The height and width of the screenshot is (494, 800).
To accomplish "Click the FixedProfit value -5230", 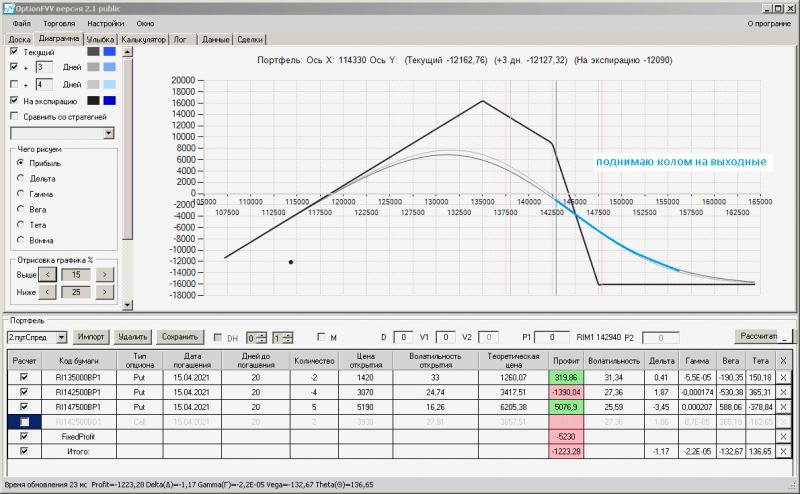I will pyautogui.click(x=566, y=437).
